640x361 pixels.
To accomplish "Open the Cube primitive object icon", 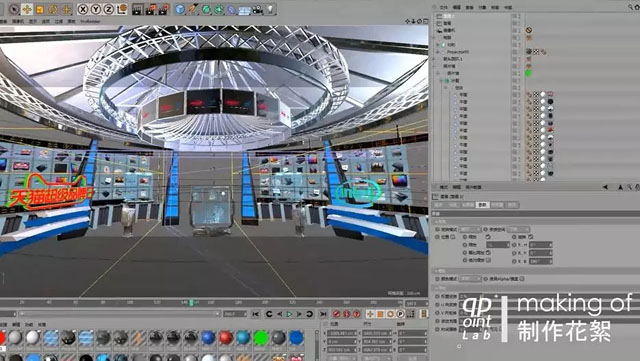I will (180, 9).
